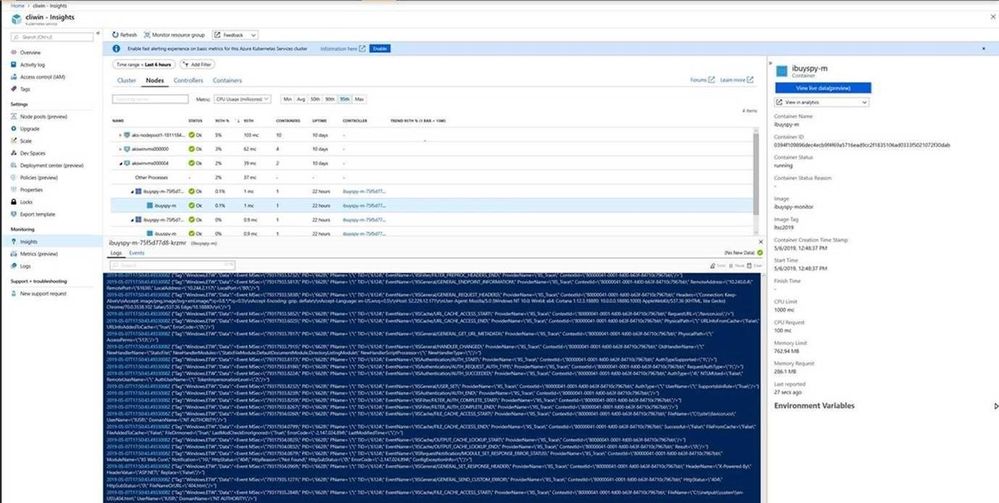This screenshot has width=999, height=503.
Task: Open Deployment center (preview)
Action: click(x=52, y=165)
